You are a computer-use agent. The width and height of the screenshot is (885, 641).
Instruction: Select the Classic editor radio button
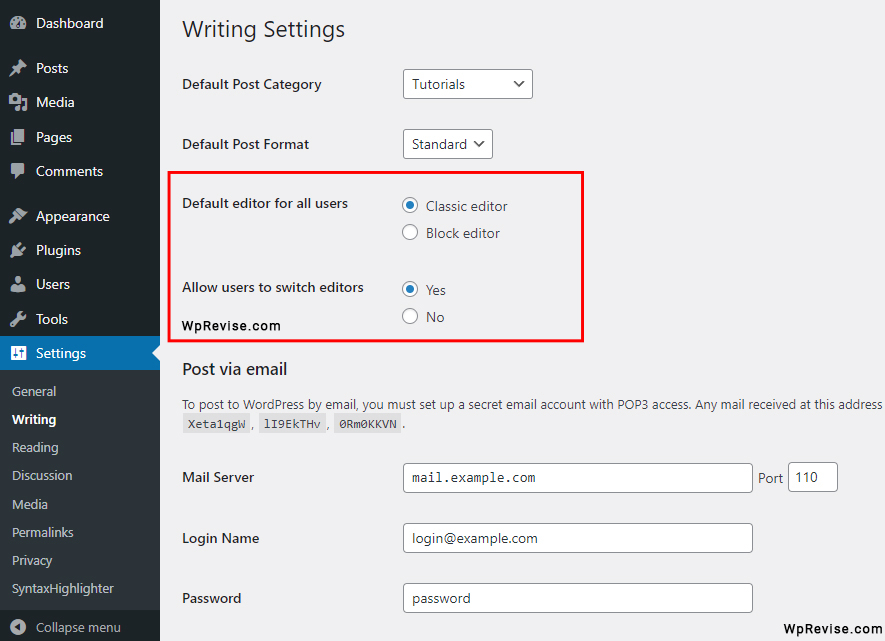(x=410, y=205)
